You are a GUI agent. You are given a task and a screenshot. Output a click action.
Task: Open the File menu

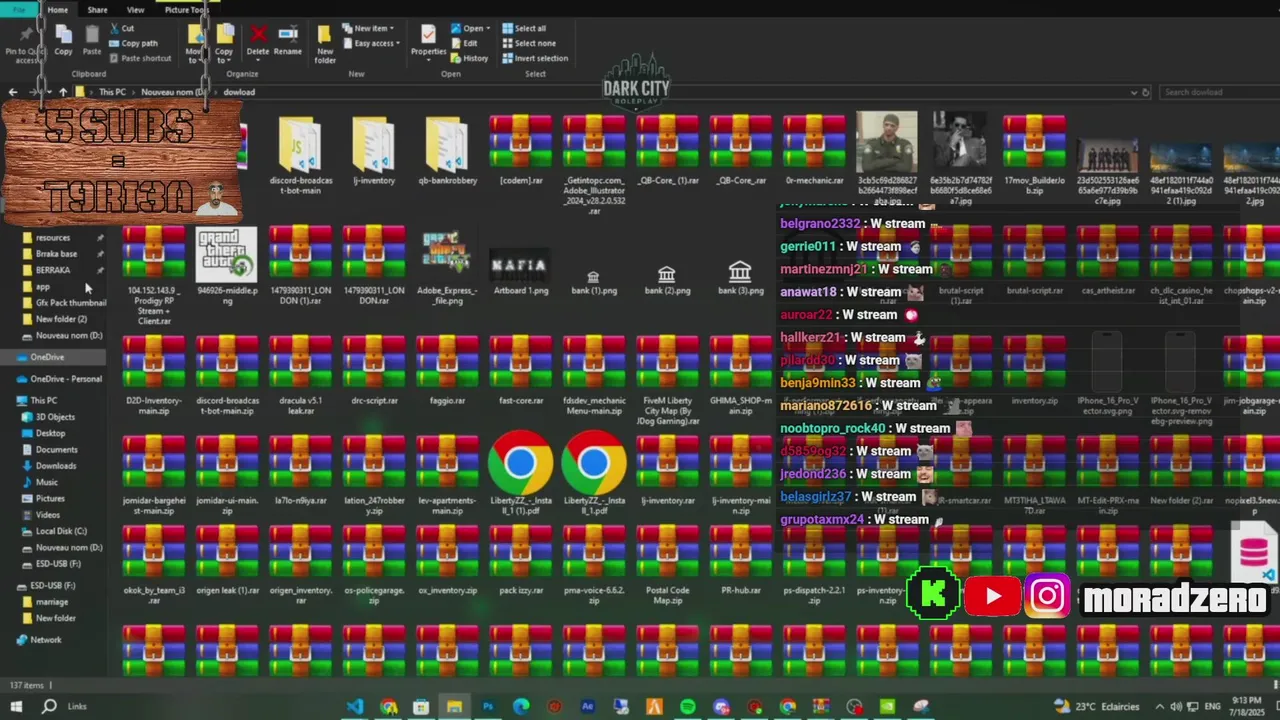(19, 10)
